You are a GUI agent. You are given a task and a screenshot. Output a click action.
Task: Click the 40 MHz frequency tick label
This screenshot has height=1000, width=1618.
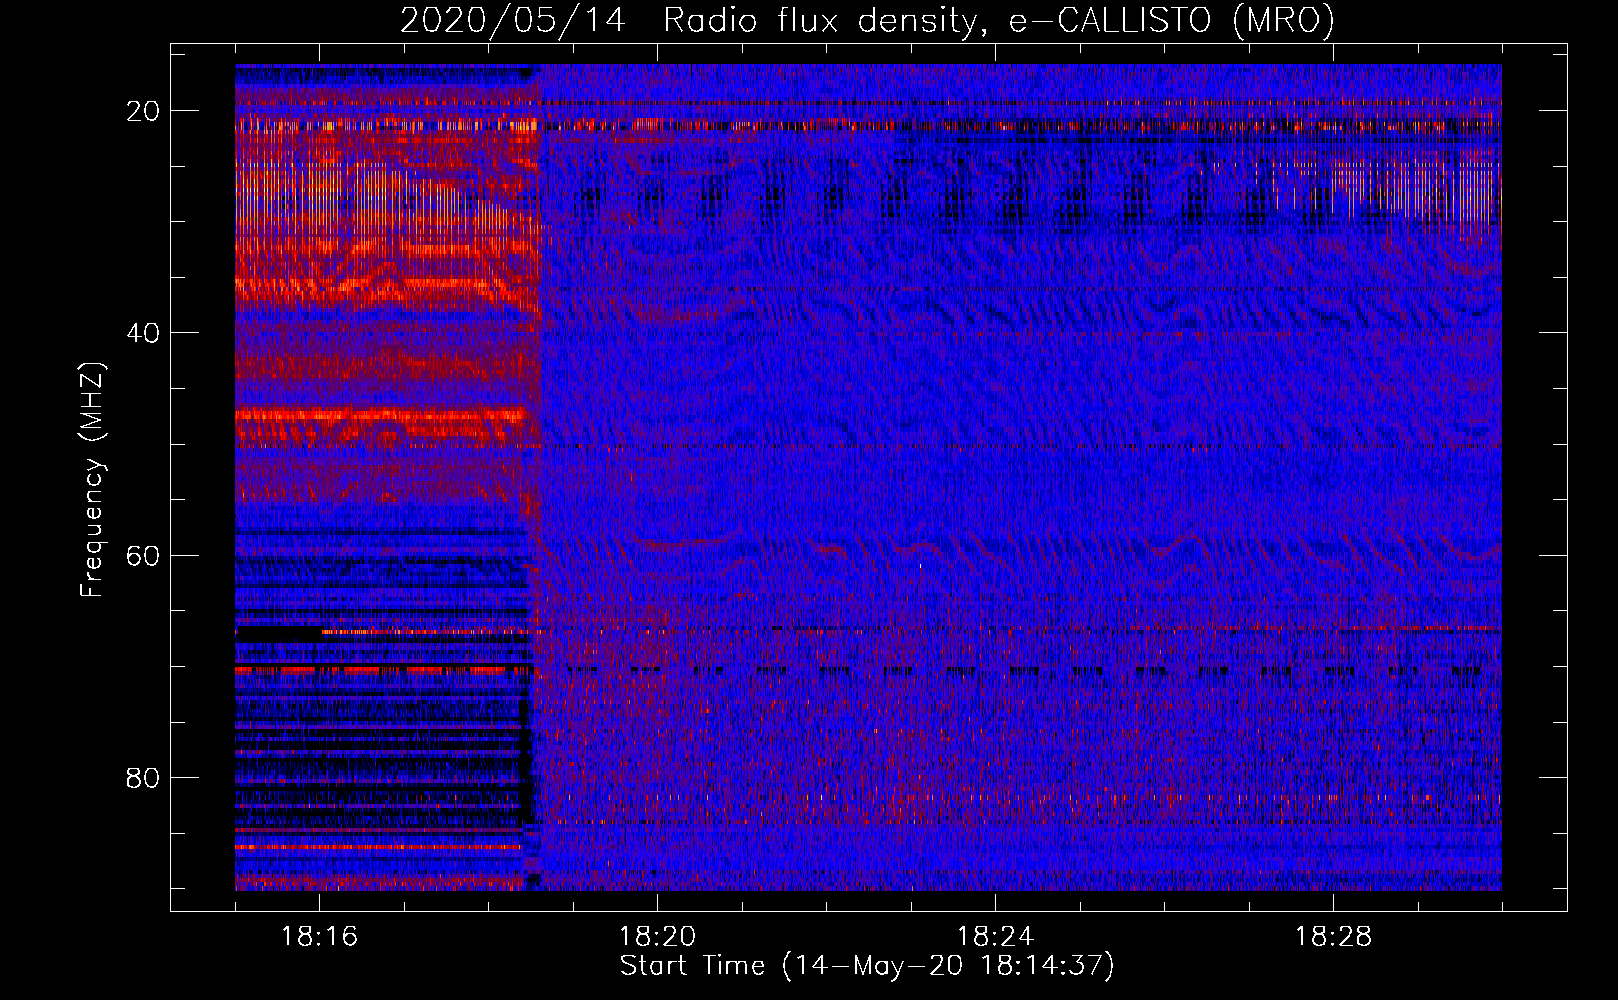(x=143, y=333)
